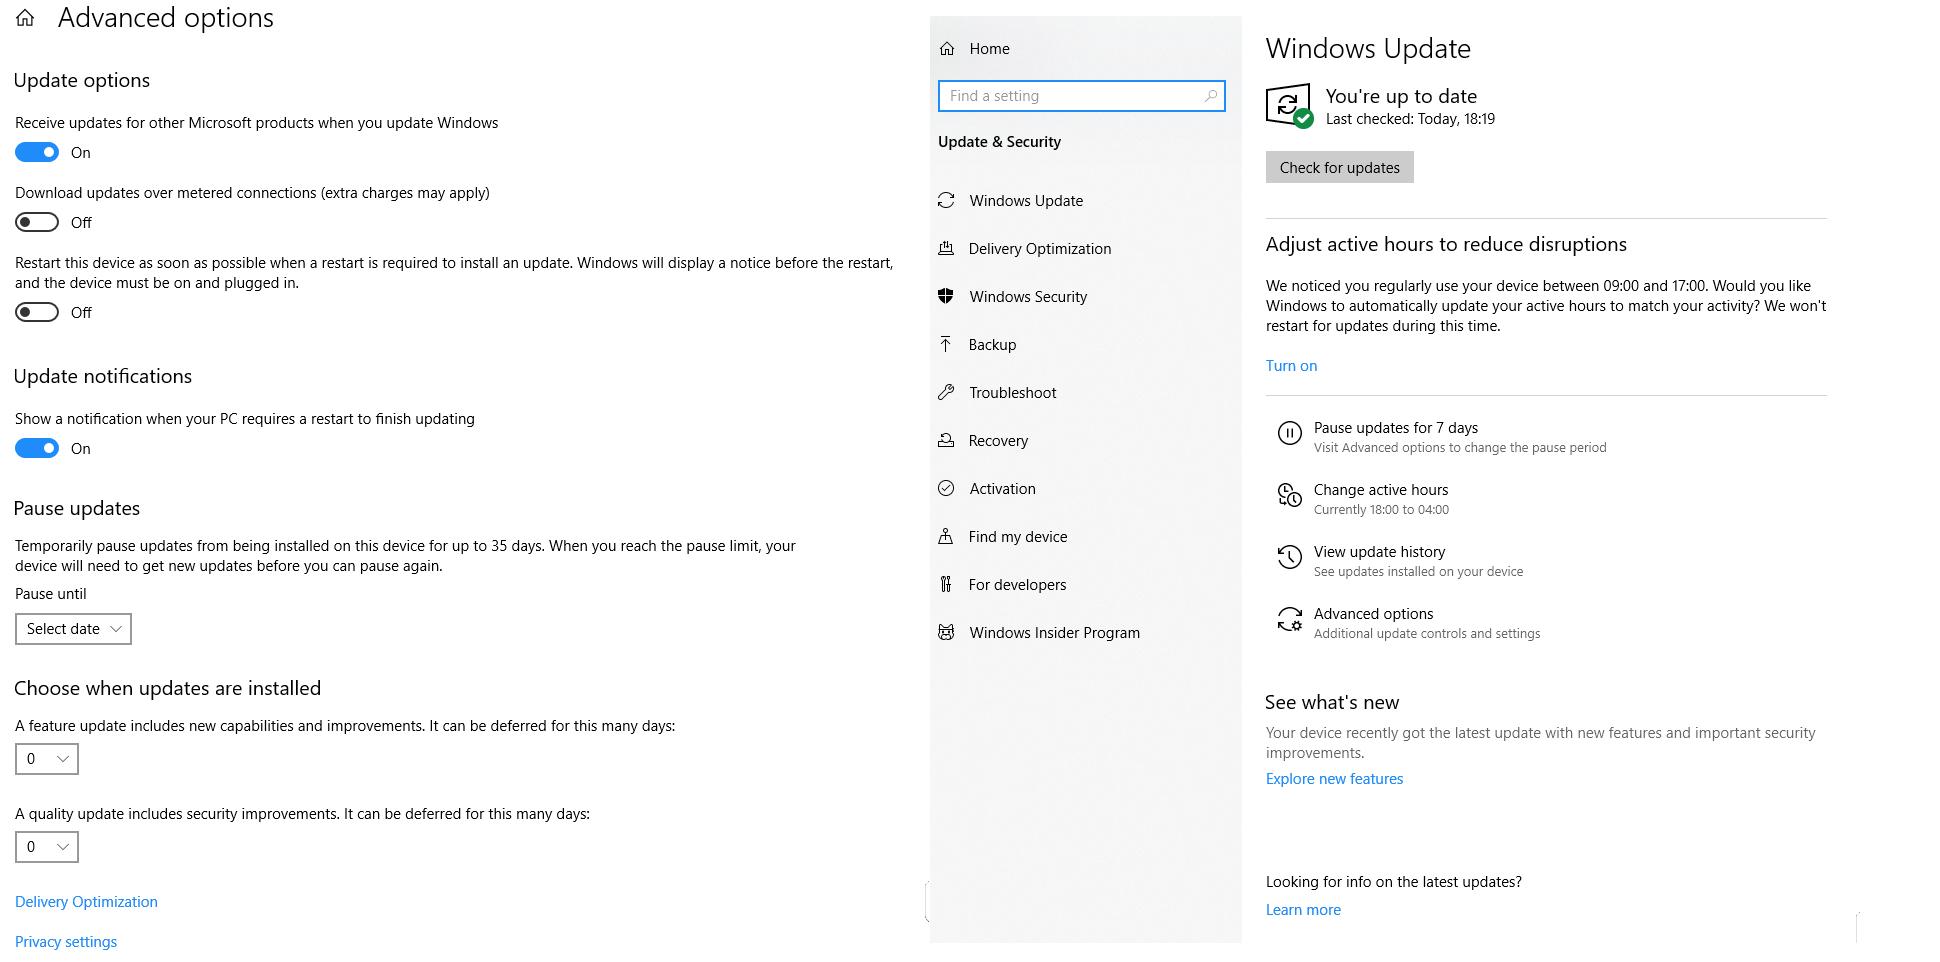
Task: Click the gear-arrows icon for Advanced options
Action: 1290,620
